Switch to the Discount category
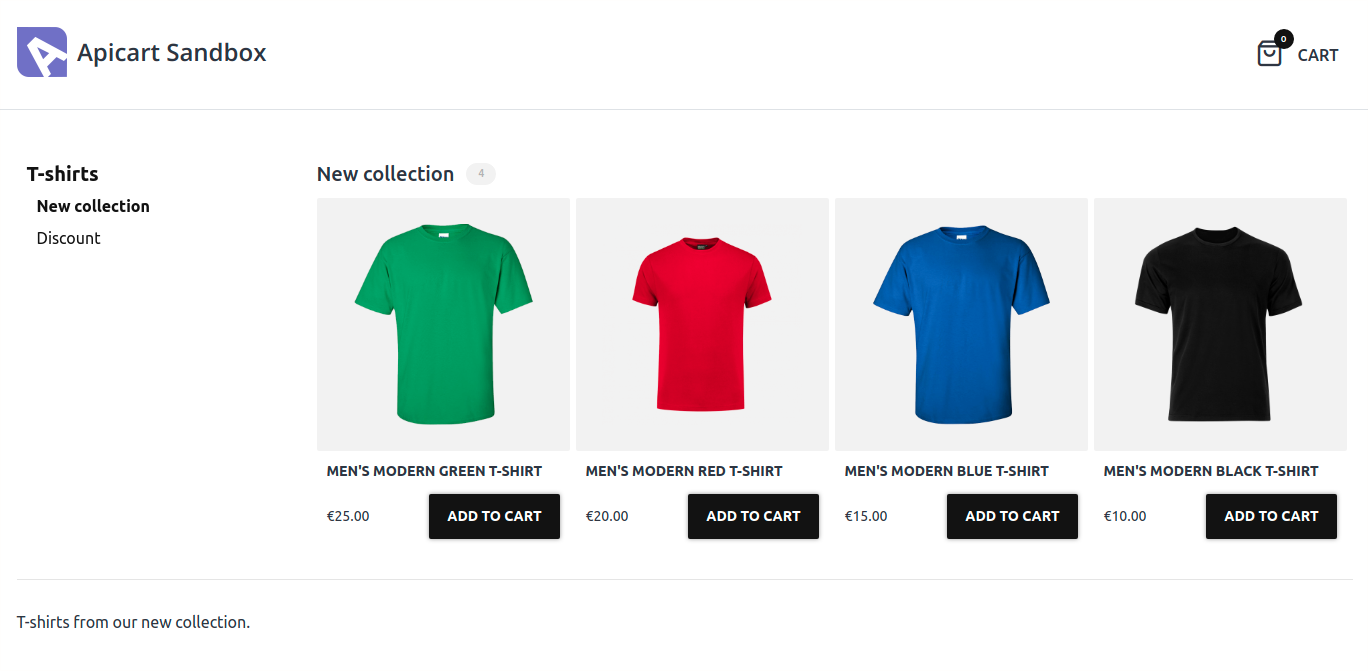Viewport: 1368px width, 671px height. coord(69,238)
